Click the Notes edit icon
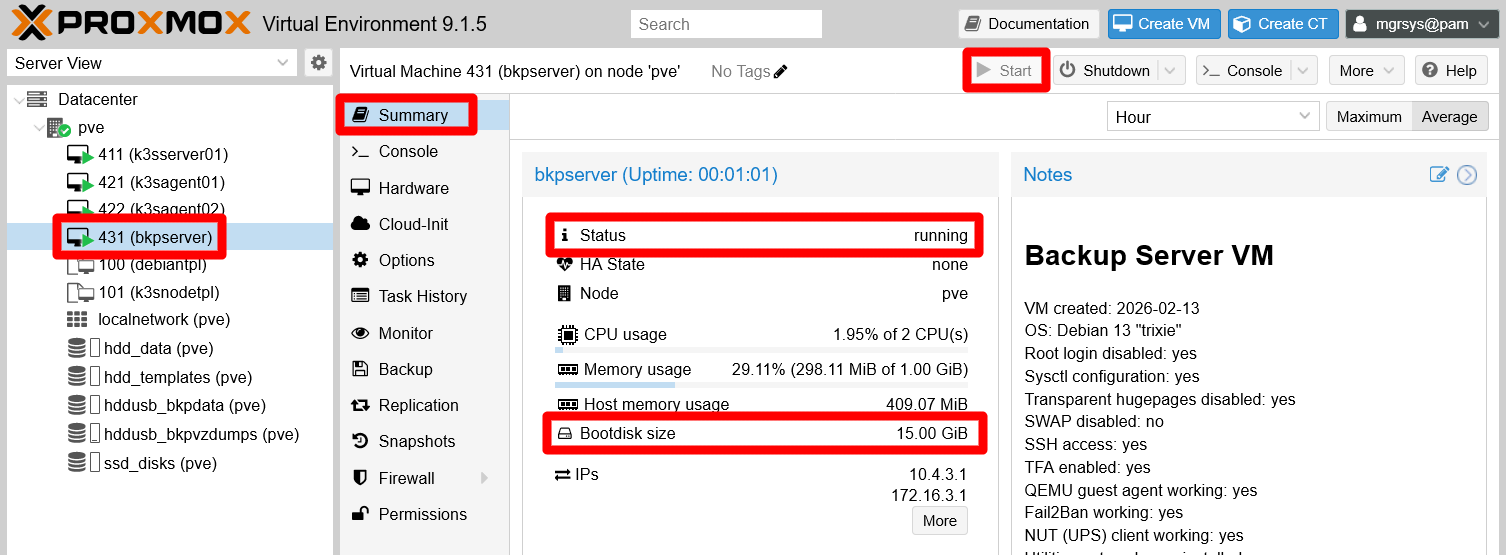Image resolution: width=1506 pixels, height=555 pixels. [x=1439, y=174]
